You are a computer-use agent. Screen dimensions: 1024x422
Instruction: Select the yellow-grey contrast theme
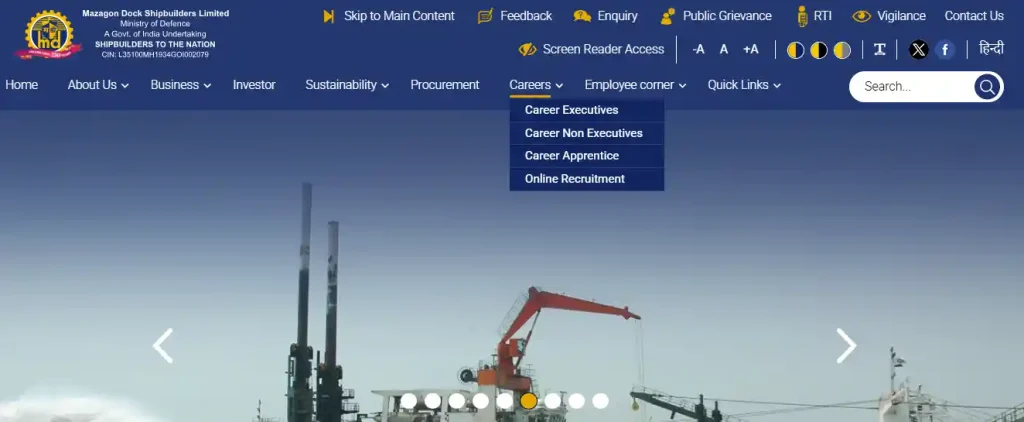[842, 50]
